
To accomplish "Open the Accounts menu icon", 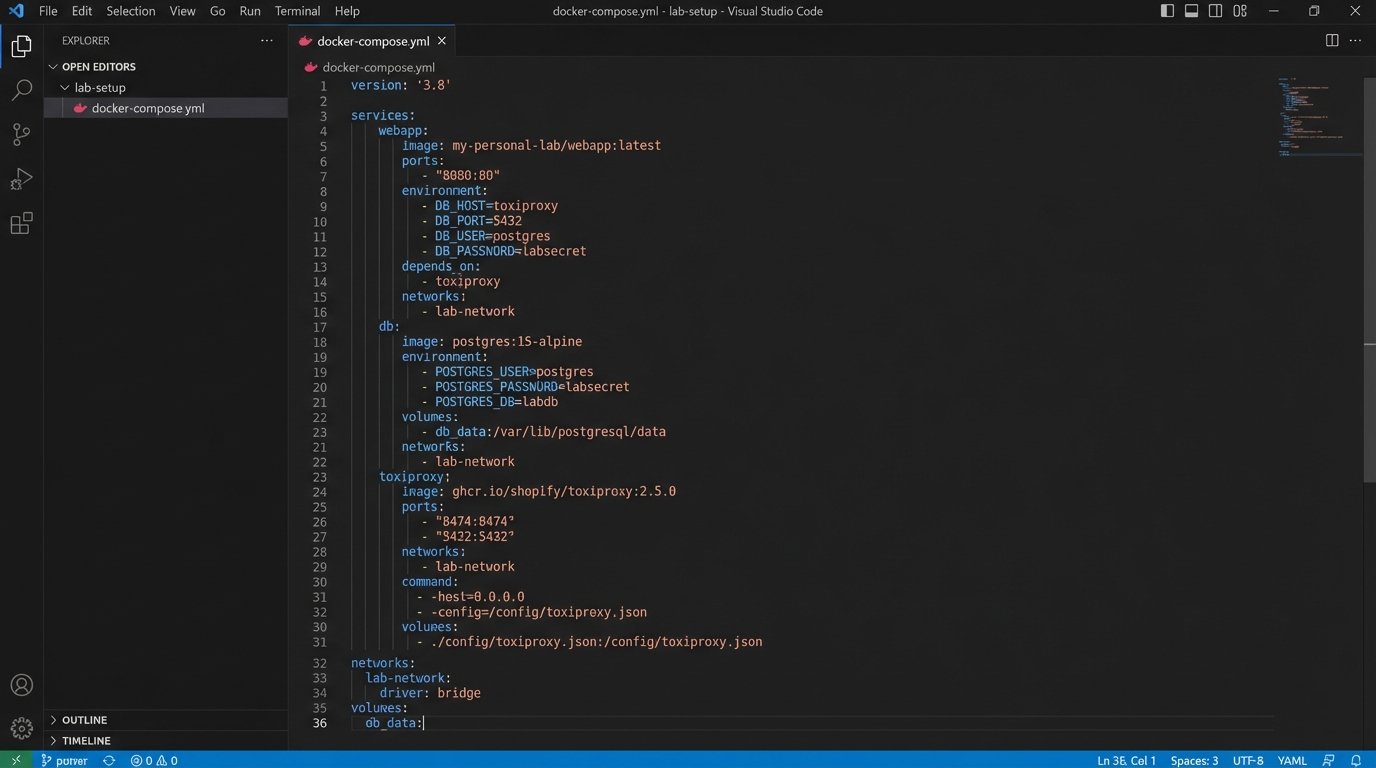I will (x=21, y=685).
